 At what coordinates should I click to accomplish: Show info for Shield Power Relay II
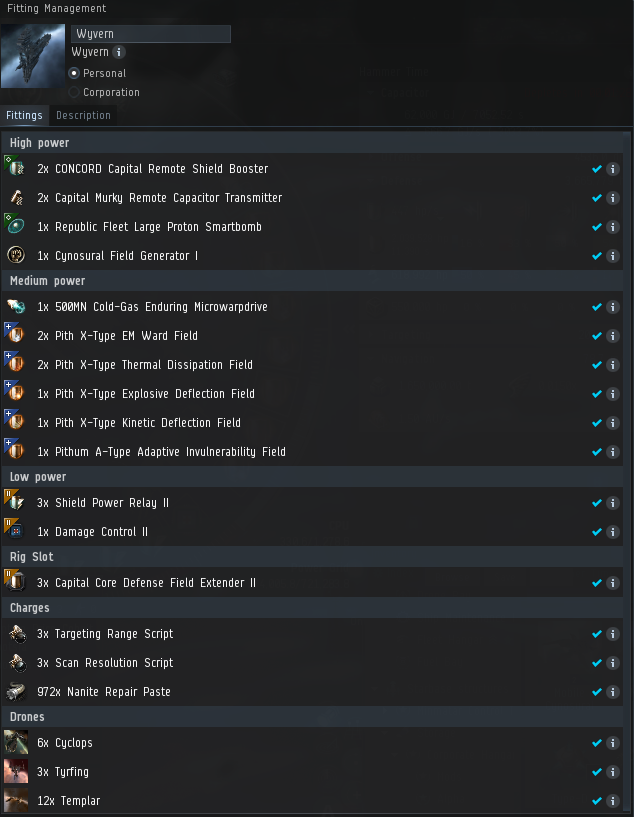coord(613,503)
